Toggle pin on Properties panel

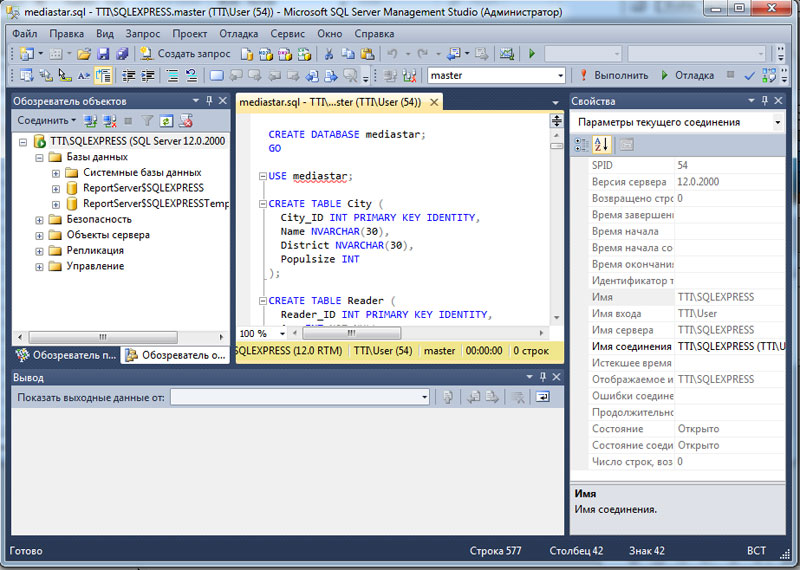(x=764, y=101)
